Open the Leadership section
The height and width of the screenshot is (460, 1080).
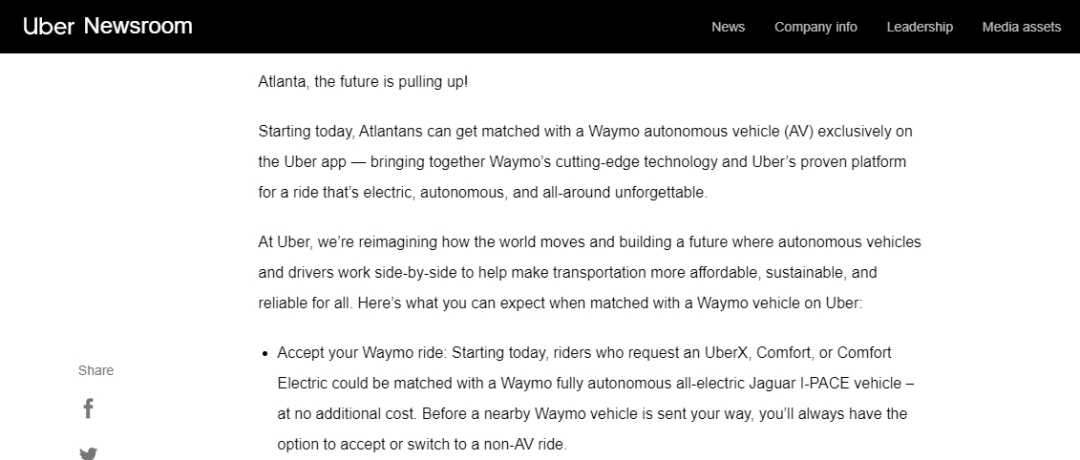click(x=919, y=27)
